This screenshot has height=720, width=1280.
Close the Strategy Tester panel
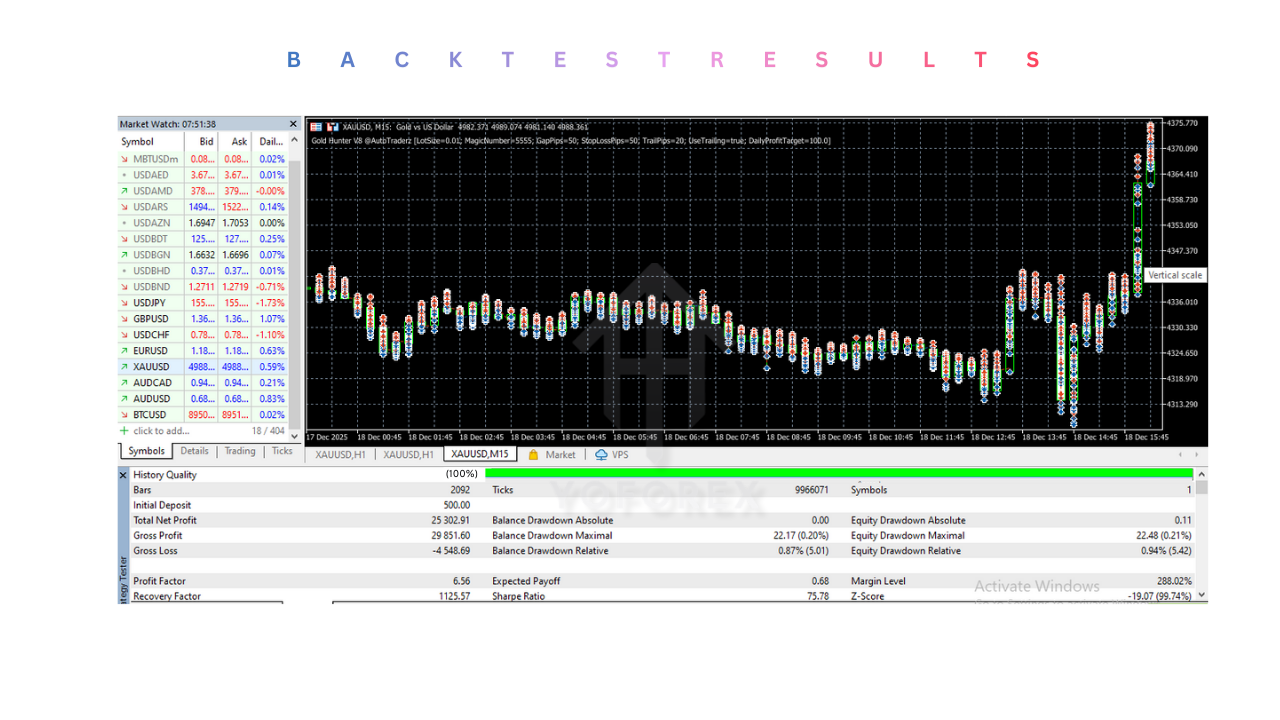tap(124, 474)
